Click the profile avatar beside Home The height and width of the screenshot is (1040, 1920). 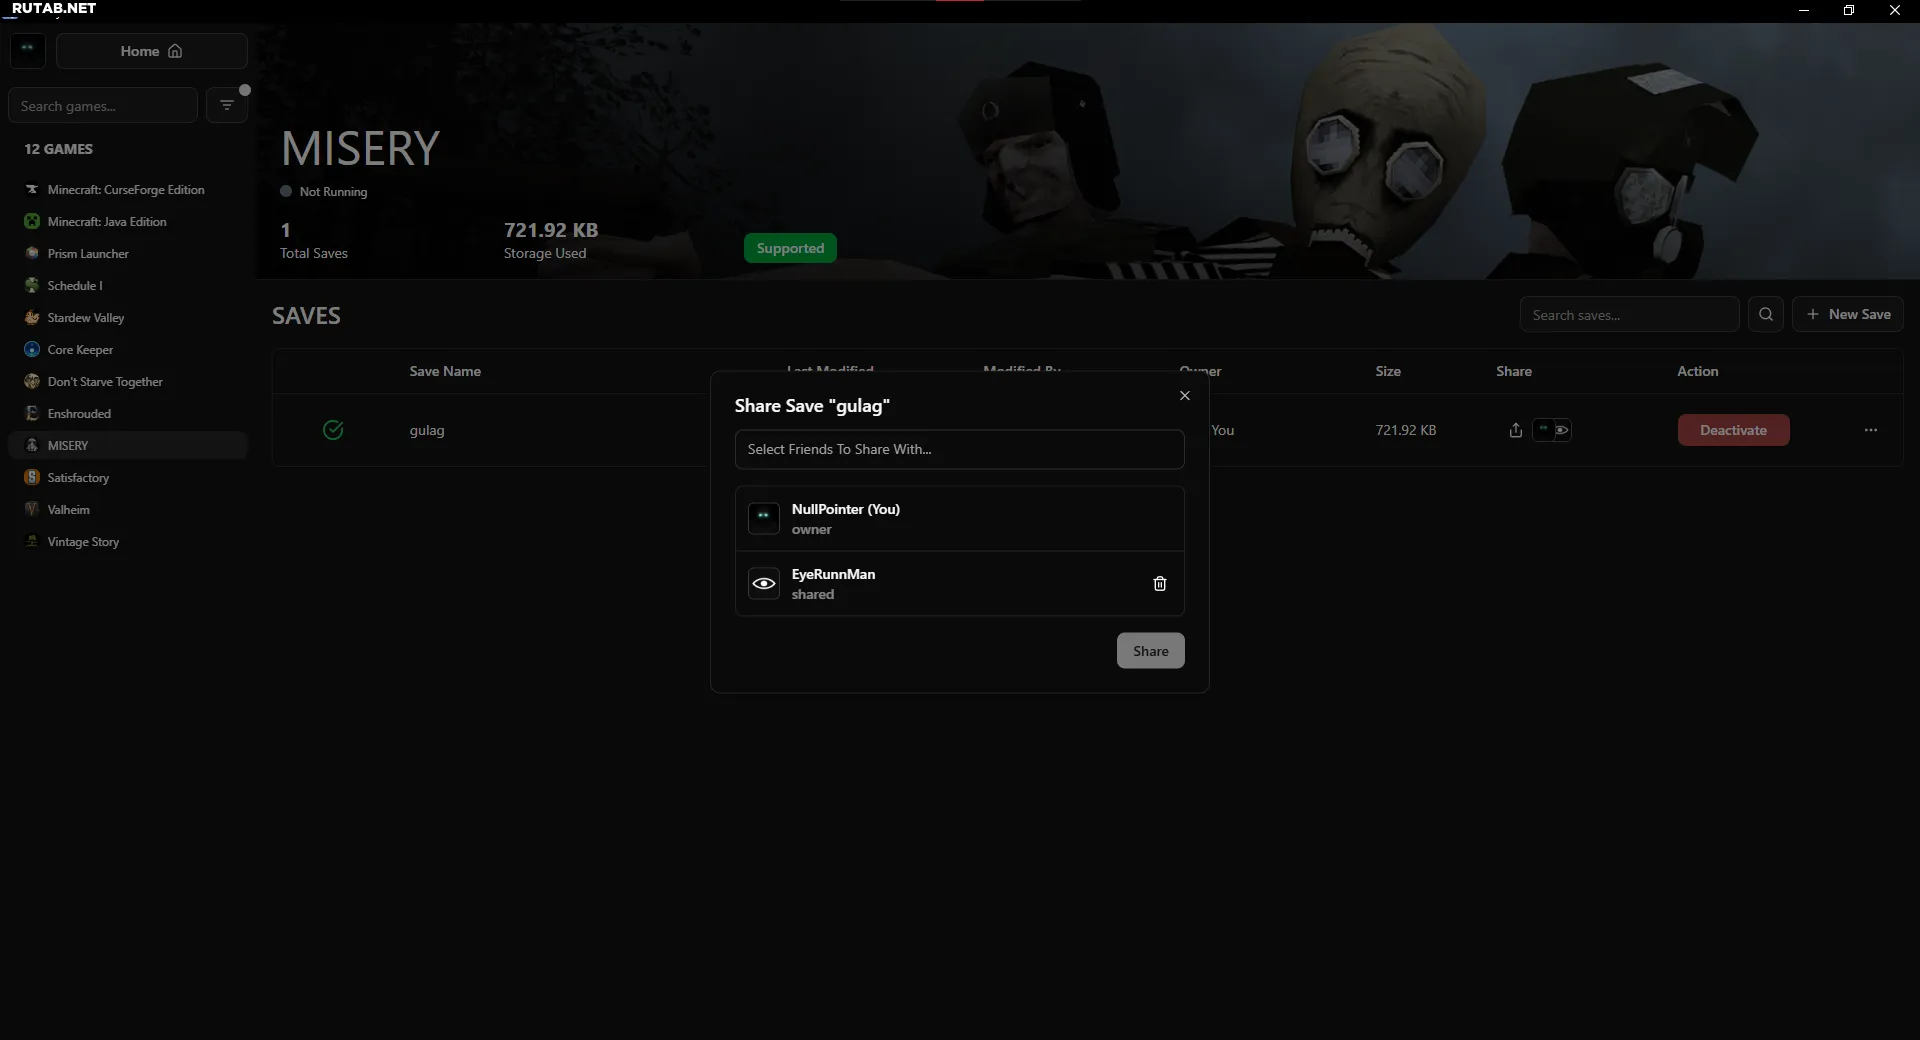pyautogui.click(x=28, y=51)
